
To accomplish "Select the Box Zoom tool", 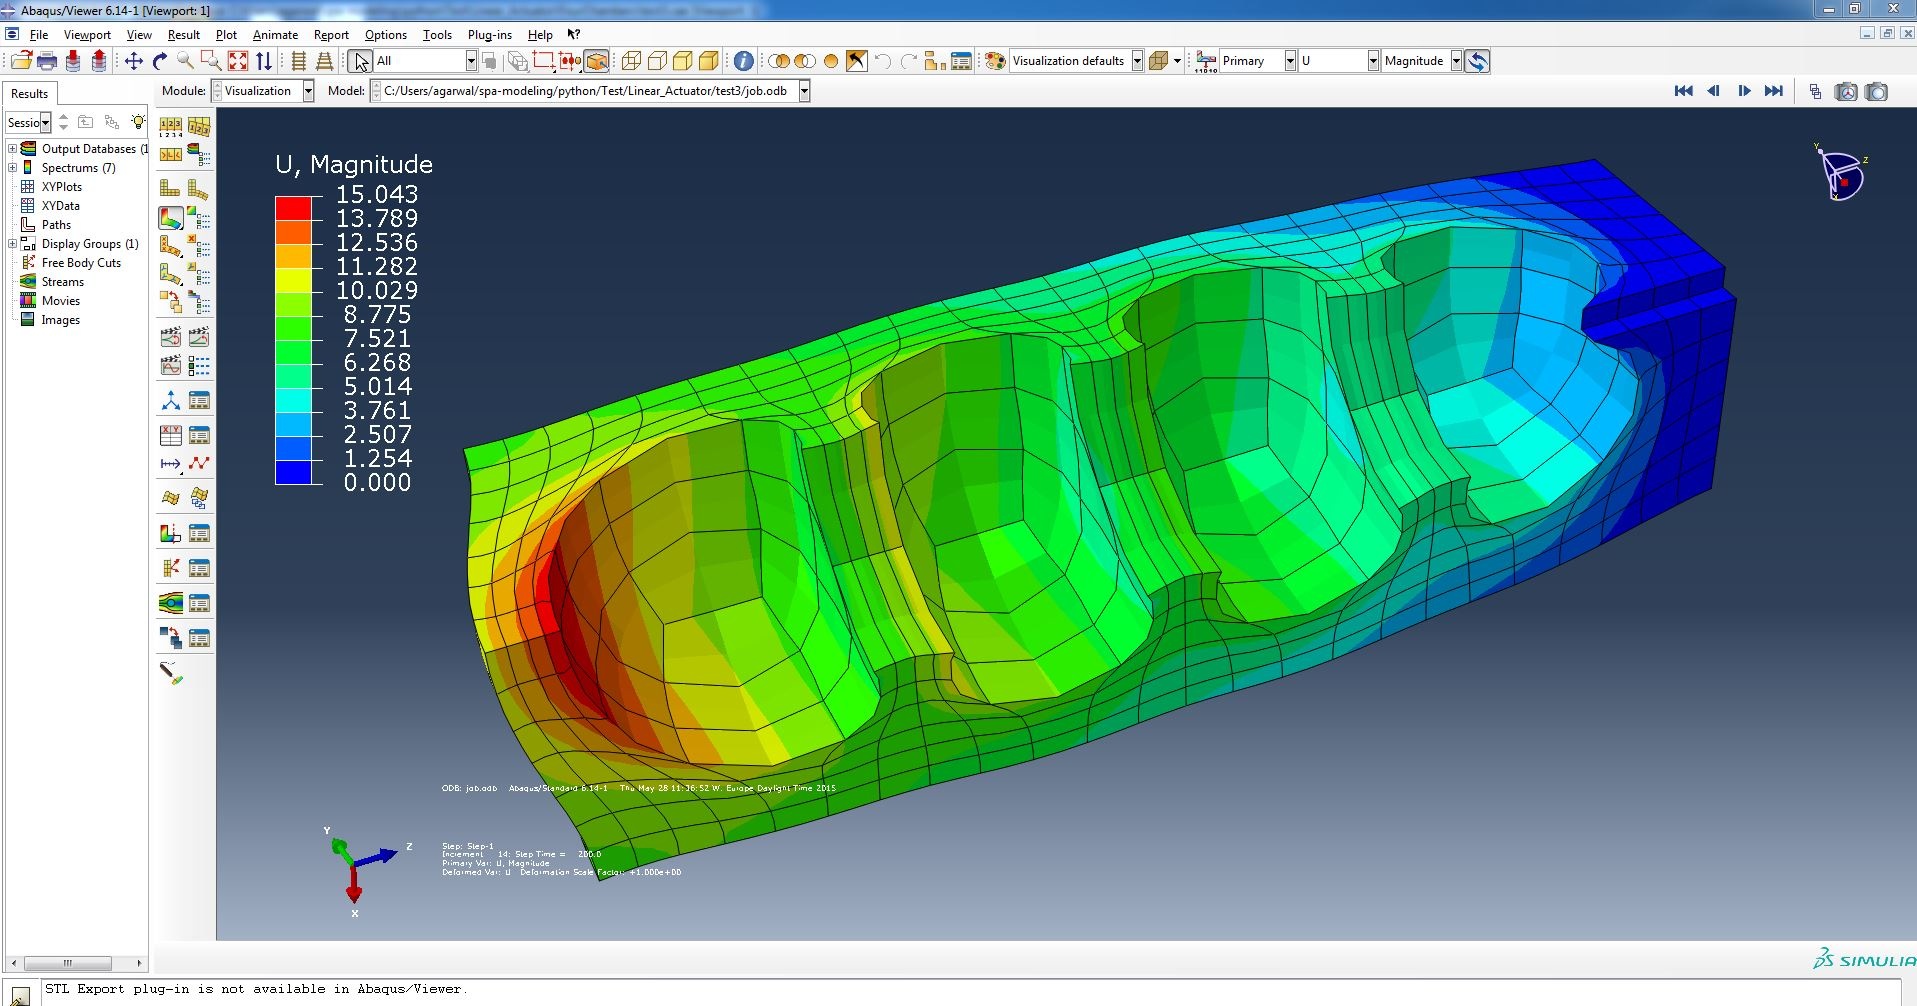I will tap(211, 61).
